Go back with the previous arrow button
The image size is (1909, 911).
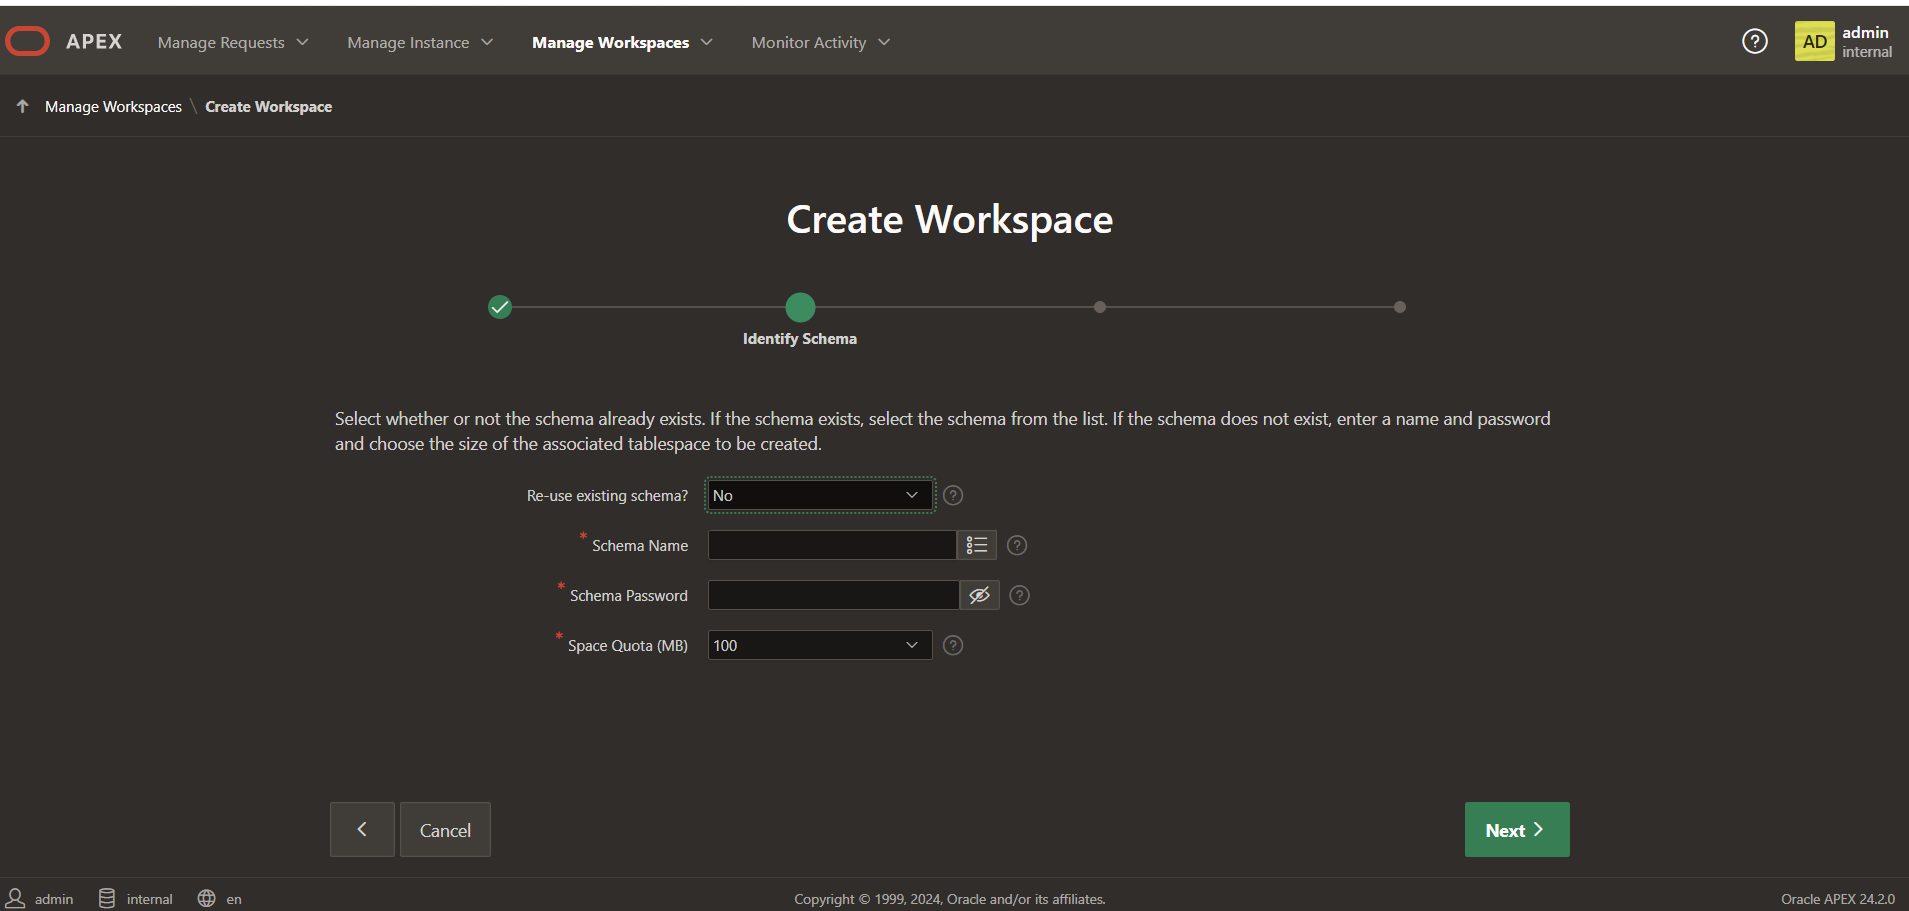coord(362,829)
